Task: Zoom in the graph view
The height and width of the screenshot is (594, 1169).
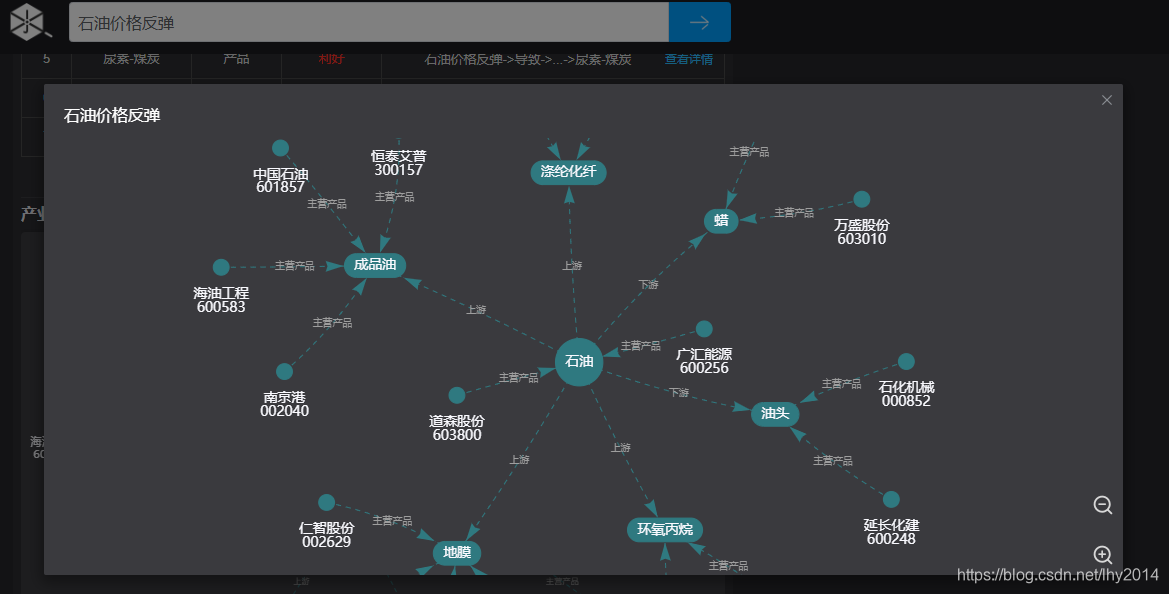Action: coord(1103,554)
